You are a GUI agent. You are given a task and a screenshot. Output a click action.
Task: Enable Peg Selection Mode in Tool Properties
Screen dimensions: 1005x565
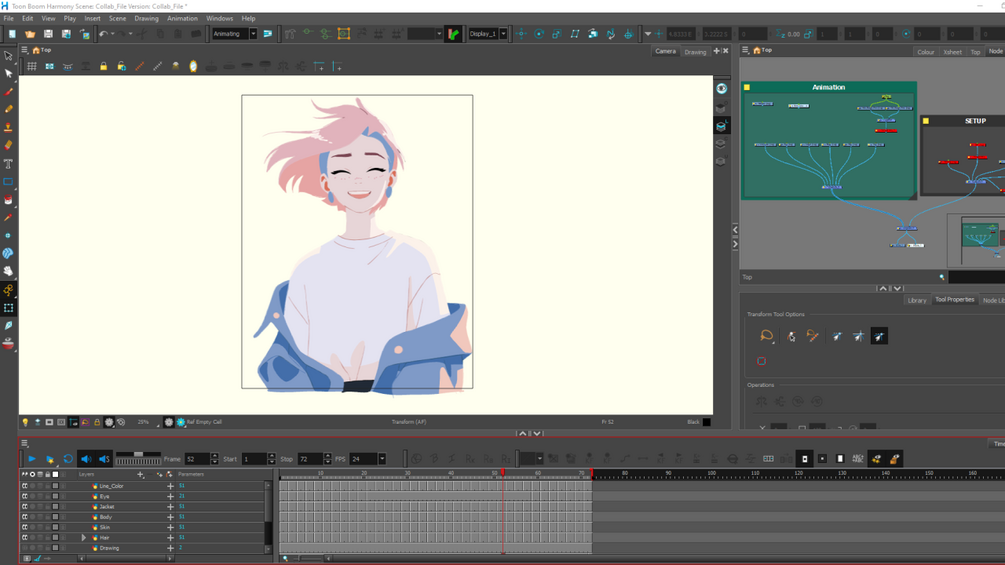pyautogui.click(x=791, y=336)
